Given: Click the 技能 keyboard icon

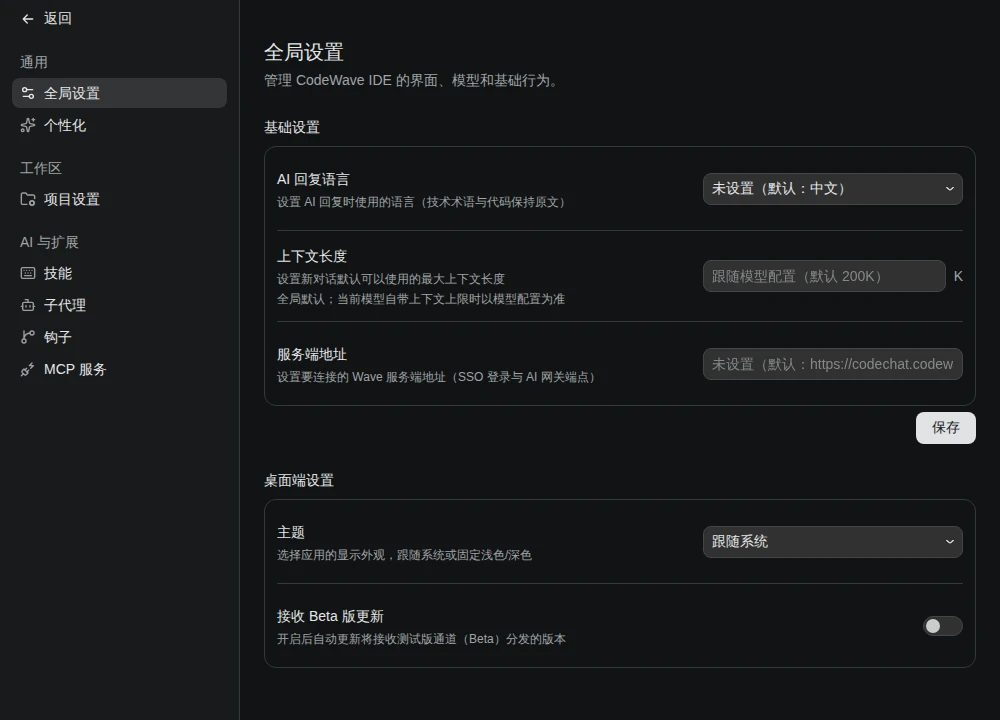Looking at the screenshot, I should (x=27, y=274).
